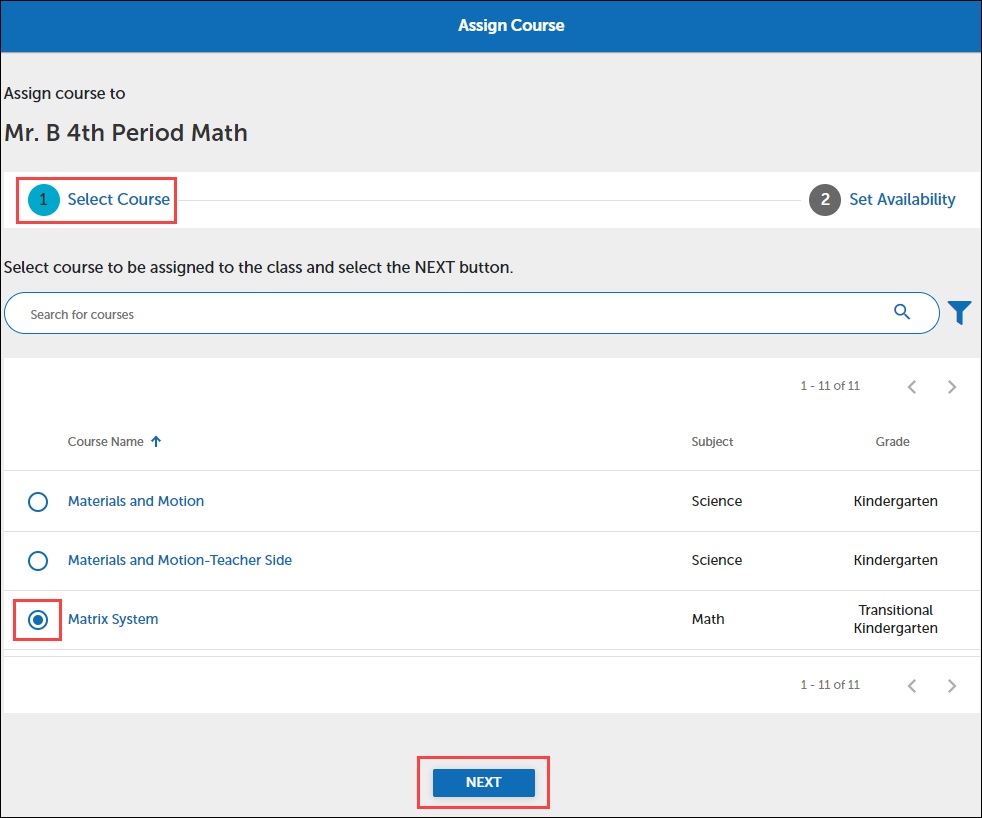Click the Grade column header
This screenshot has width=982, height=818.
(892, 441)
